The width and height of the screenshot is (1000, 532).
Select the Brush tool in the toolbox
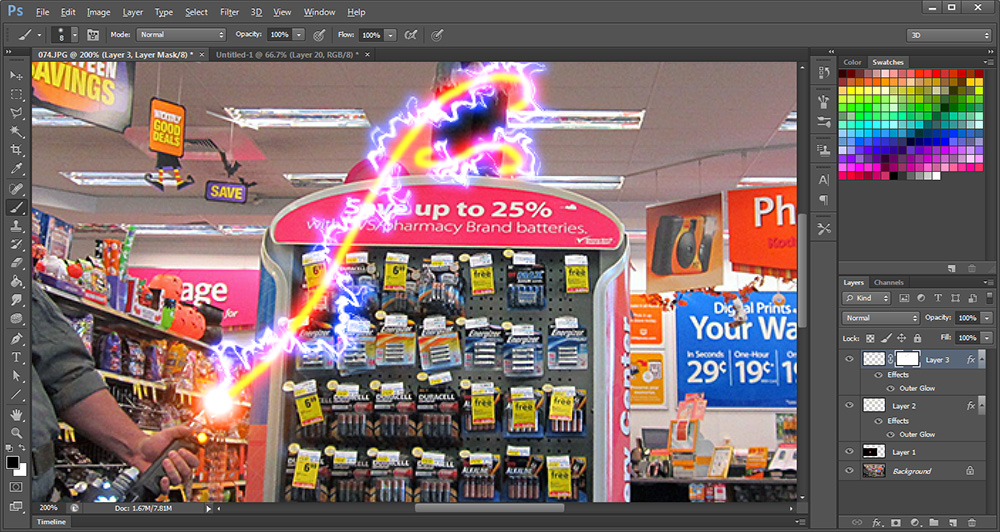pos(16,207)
